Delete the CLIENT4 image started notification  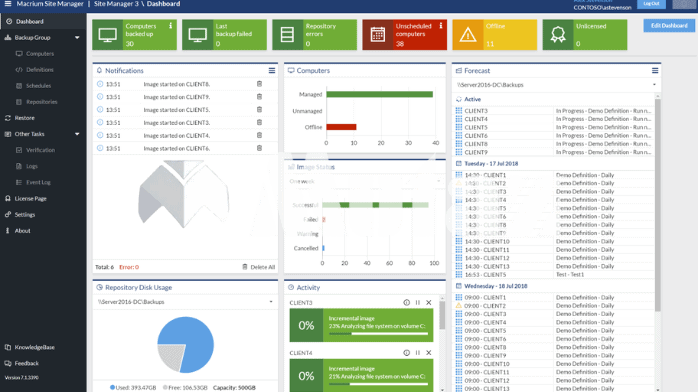pyautogui.click(x=259, y=135)
